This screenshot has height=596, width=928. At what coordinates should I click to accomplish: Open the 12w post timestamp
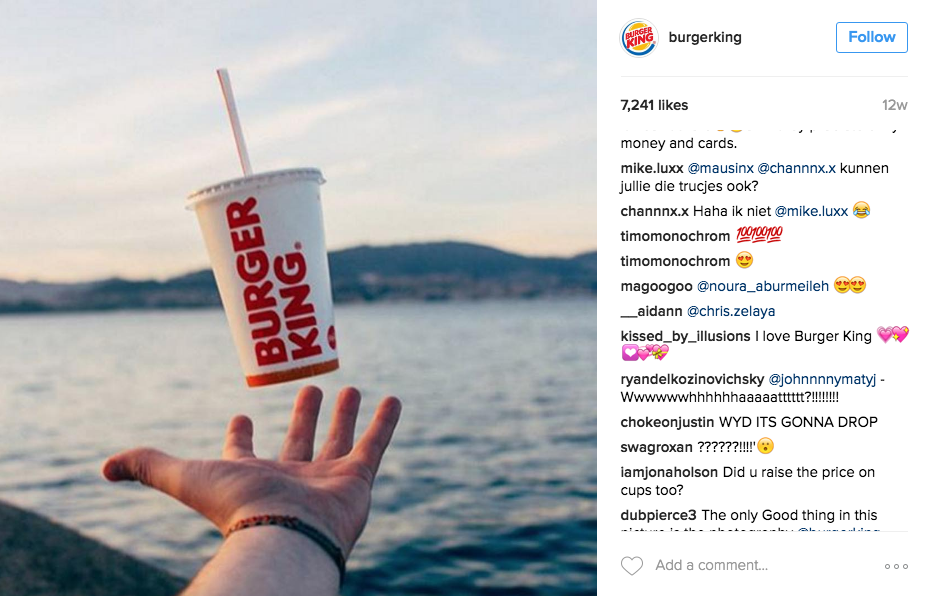(x=894, y=105)
